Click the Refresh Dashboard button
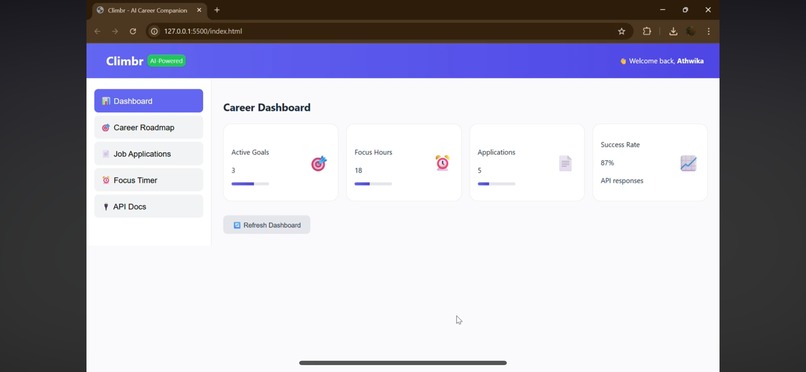The image size is (806, 372). pyautogui.click(x=267, y=225)
